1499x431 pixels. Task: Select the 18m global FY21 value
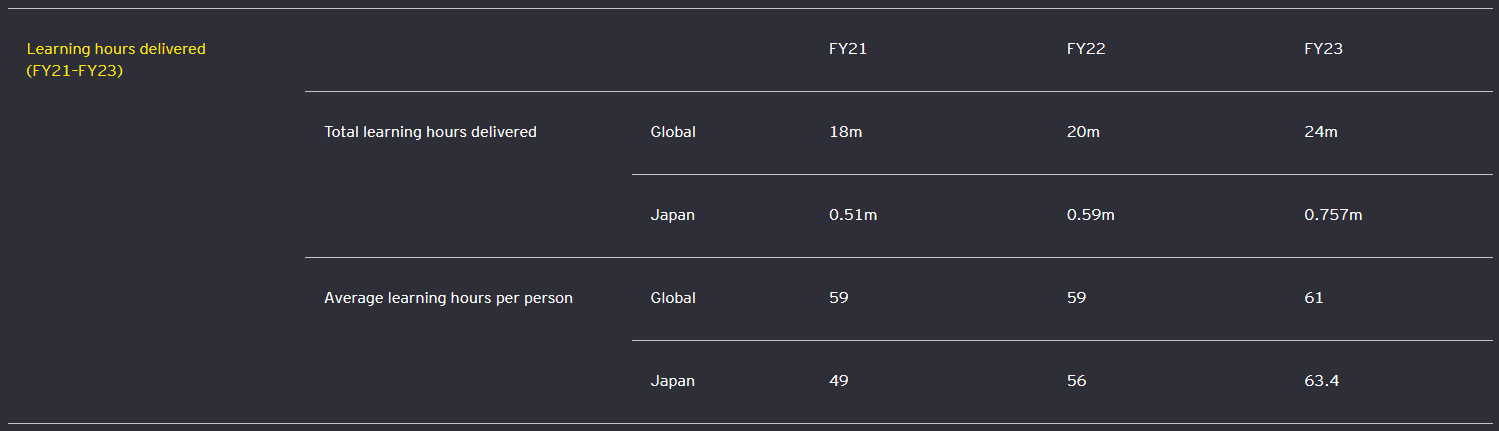click(x=845, y=132)
